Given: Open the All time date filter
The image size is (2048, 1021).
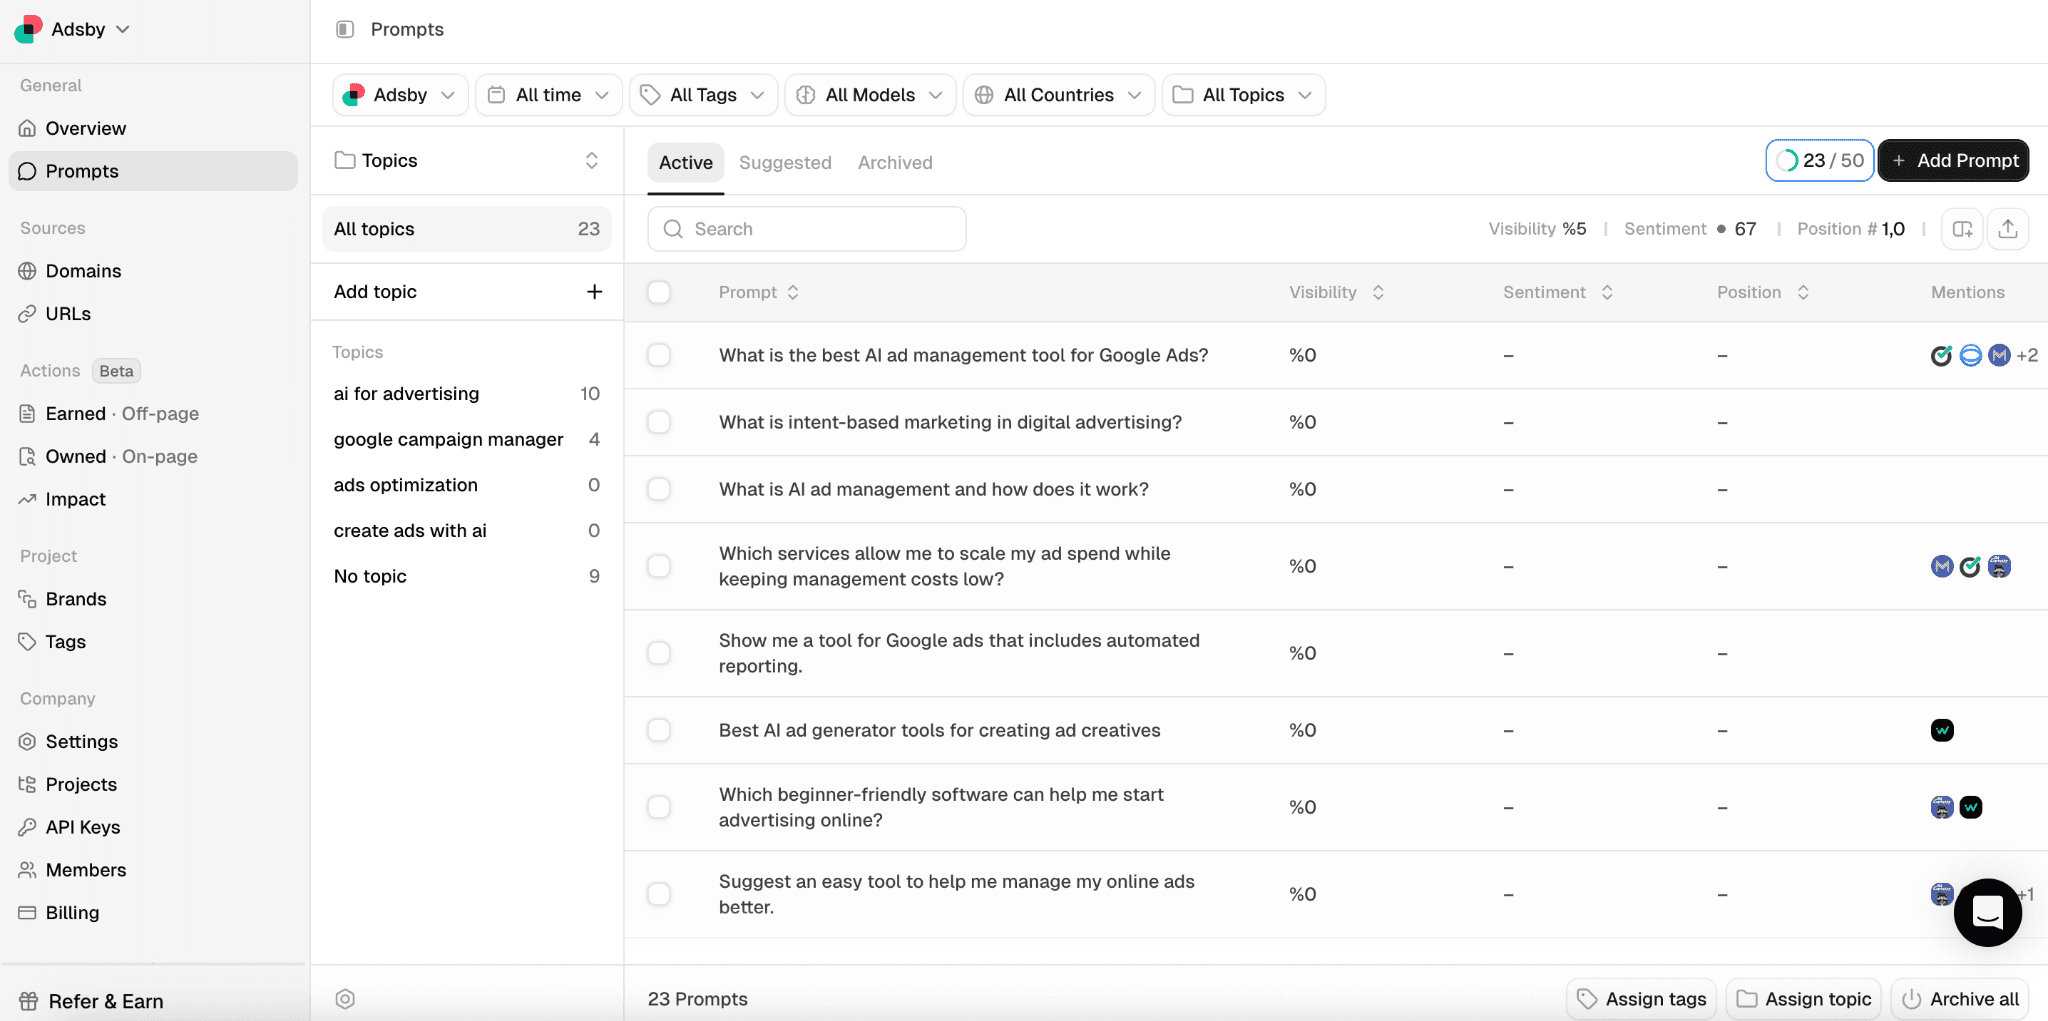Looking at the screenshot, I should pos(548,95).
